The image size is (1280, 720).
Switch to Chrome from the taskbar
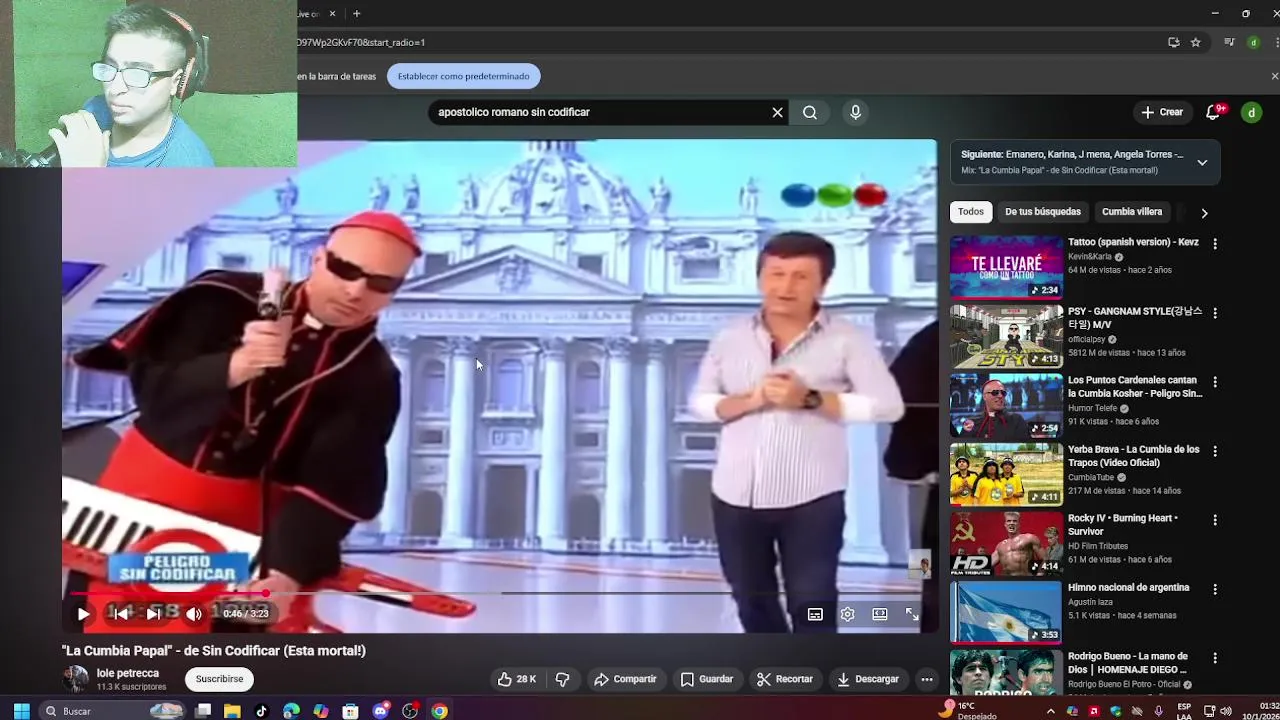(439, 711)
